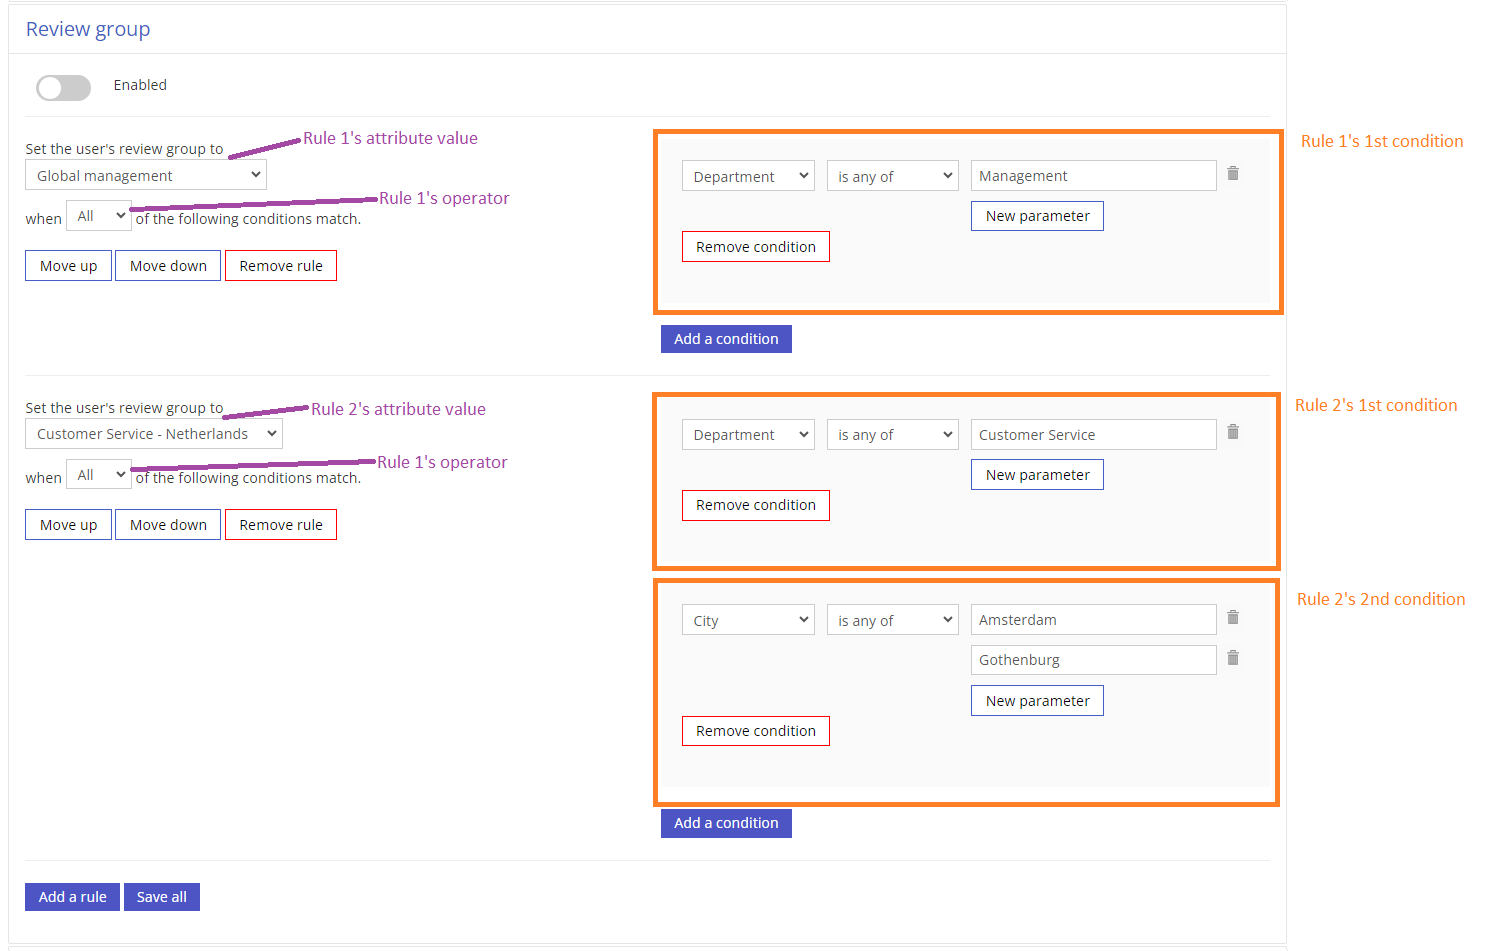Image resolution: width=1500 pixels, height=951 pixels.
Task: Click trash icon beside Customer Service parameter
Action: pos(1233,432)
